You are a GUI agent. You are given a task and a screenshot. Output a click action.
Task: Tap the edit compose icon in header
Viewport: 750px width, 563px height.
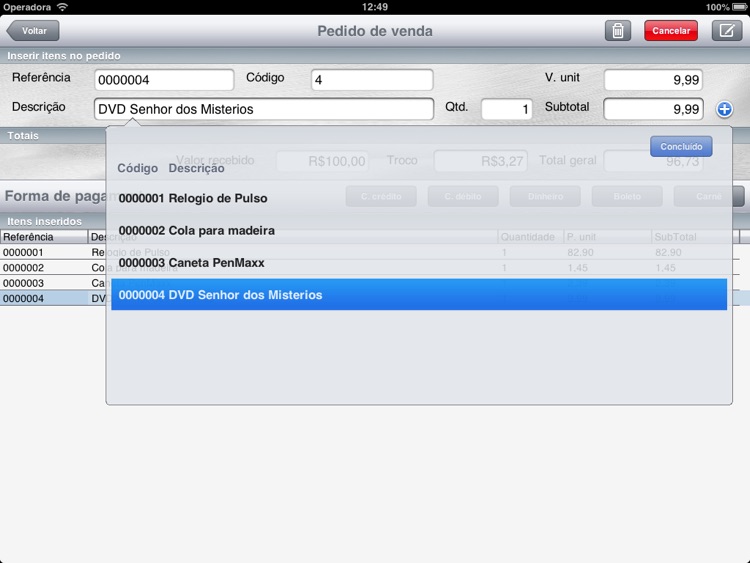tap(727, 31)
